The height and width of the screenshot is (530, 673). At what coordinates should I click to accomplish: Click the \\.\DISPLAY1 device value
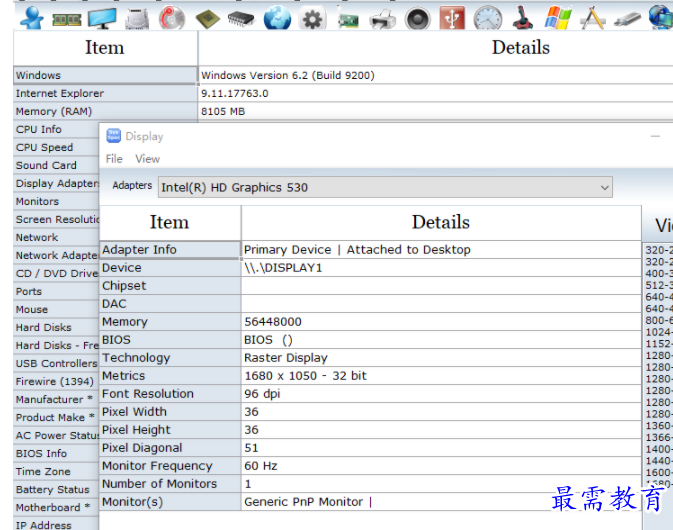[x=441, y=268]
